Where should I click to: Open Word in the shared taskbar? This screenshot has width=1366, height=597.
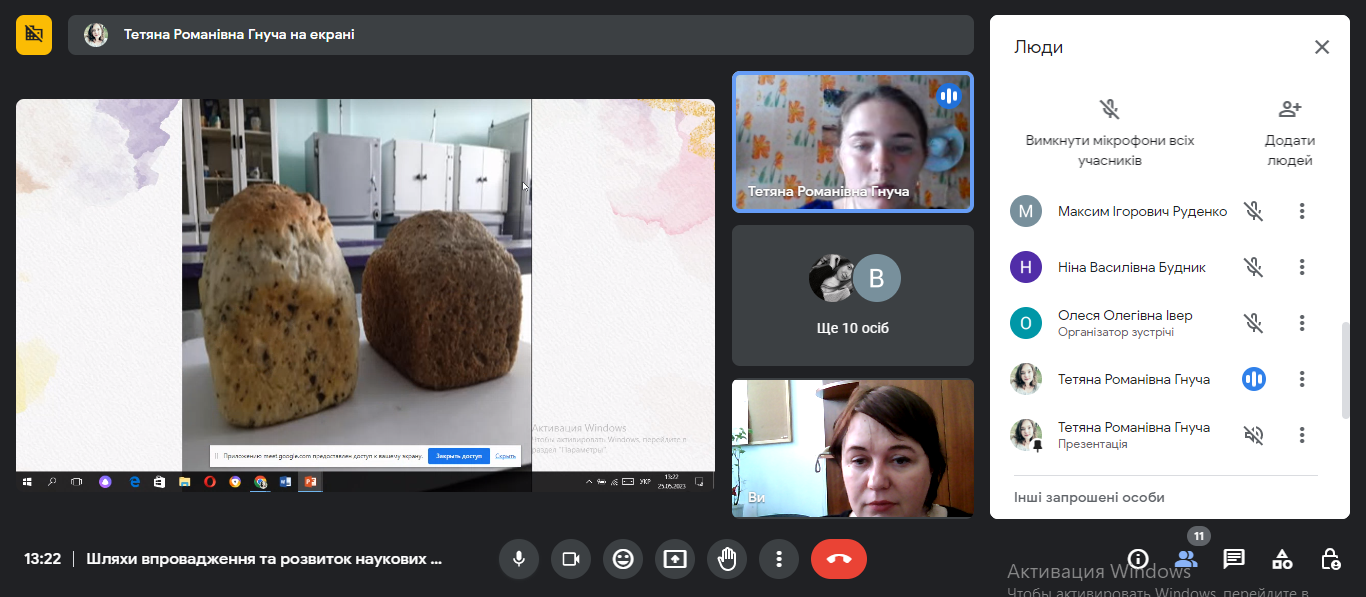(285, 482)
